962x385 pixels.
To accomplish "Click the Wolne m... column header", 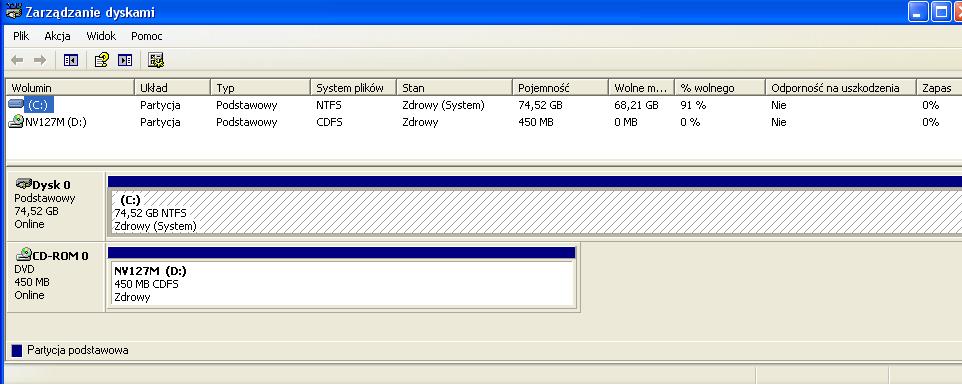I will pos(641,88).
